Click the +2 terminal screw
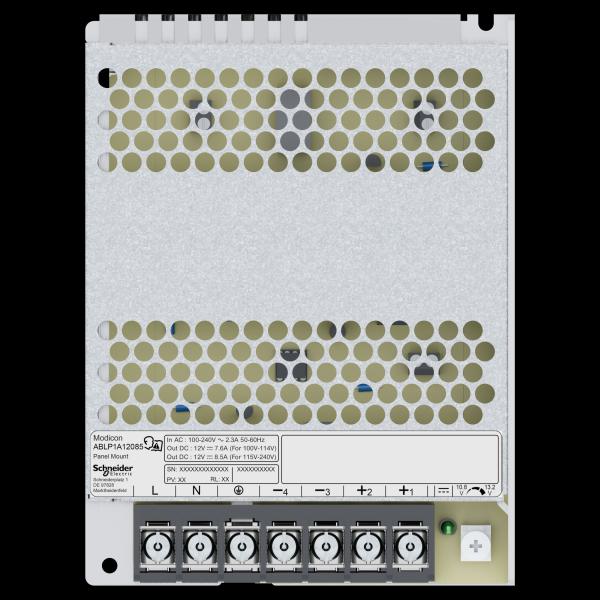Image resolution: width=600 pixels, height=600 pixels. (x=364, y=547)
